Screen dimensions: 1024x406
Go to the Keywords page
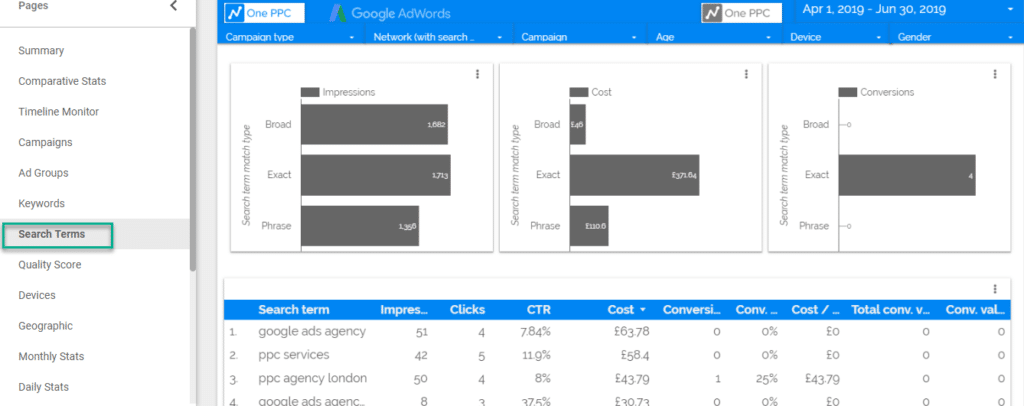[x=41, y=204]
